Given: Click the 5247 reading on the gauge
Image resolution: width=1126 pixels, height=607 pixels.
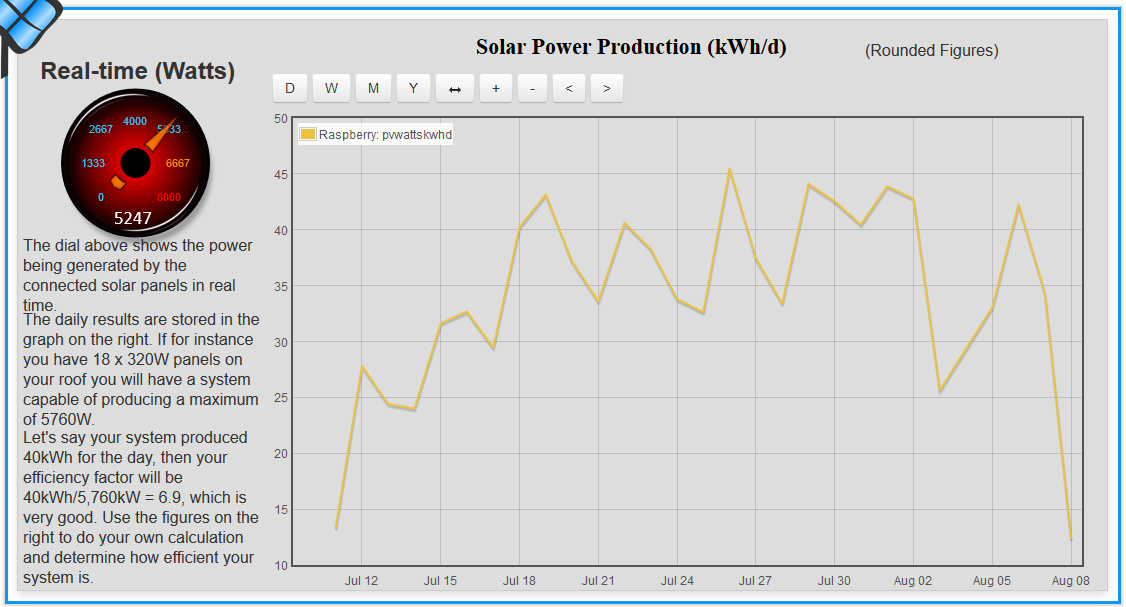Looking at the screenshot, I should (133, 218).
